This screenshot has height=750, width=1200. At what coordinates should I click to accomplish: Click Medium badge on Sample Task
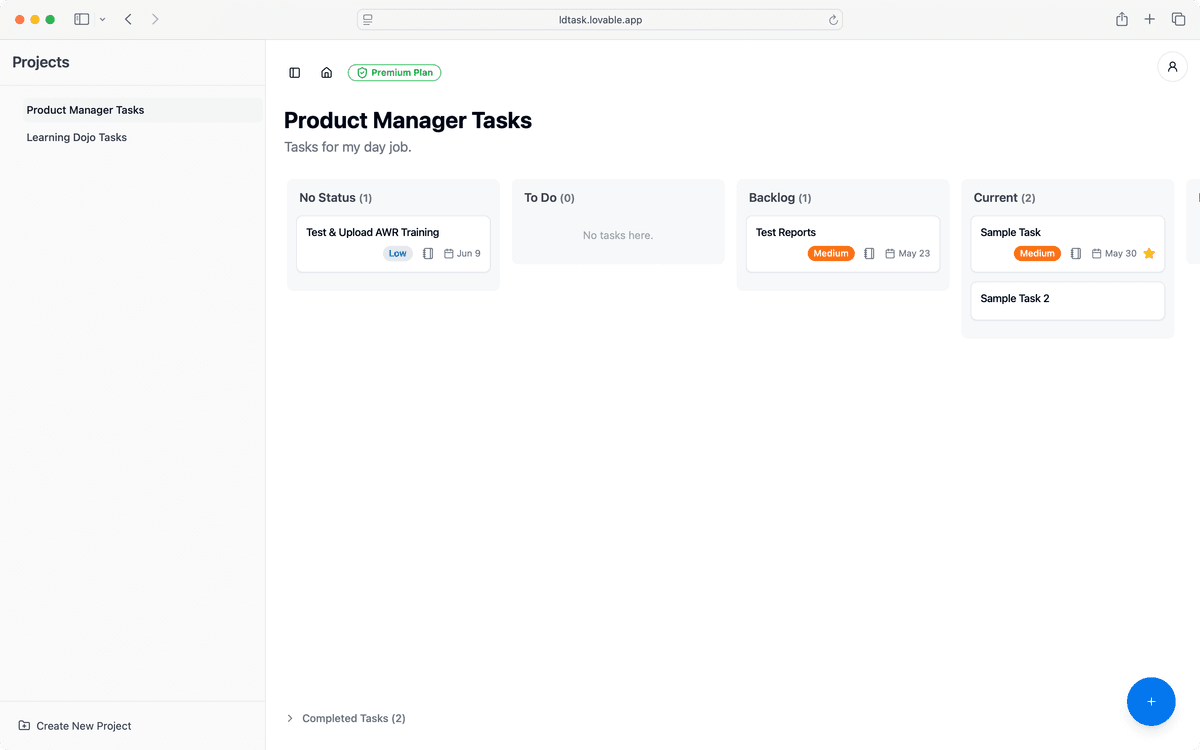tap(1037, 254)
